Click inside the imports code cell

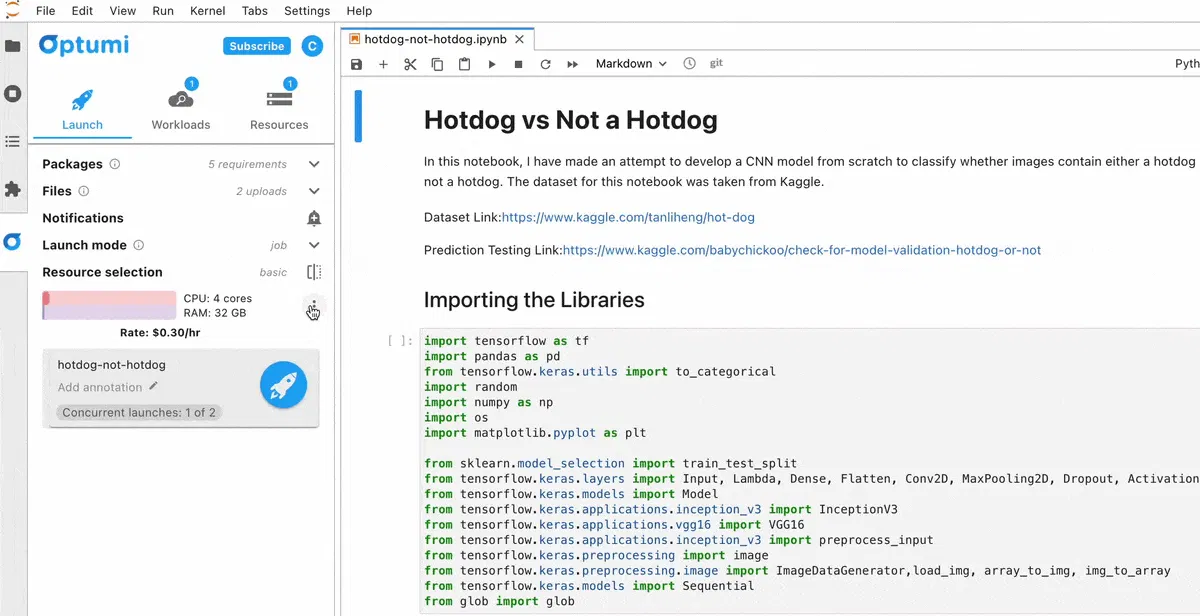[x=810, y=471]
